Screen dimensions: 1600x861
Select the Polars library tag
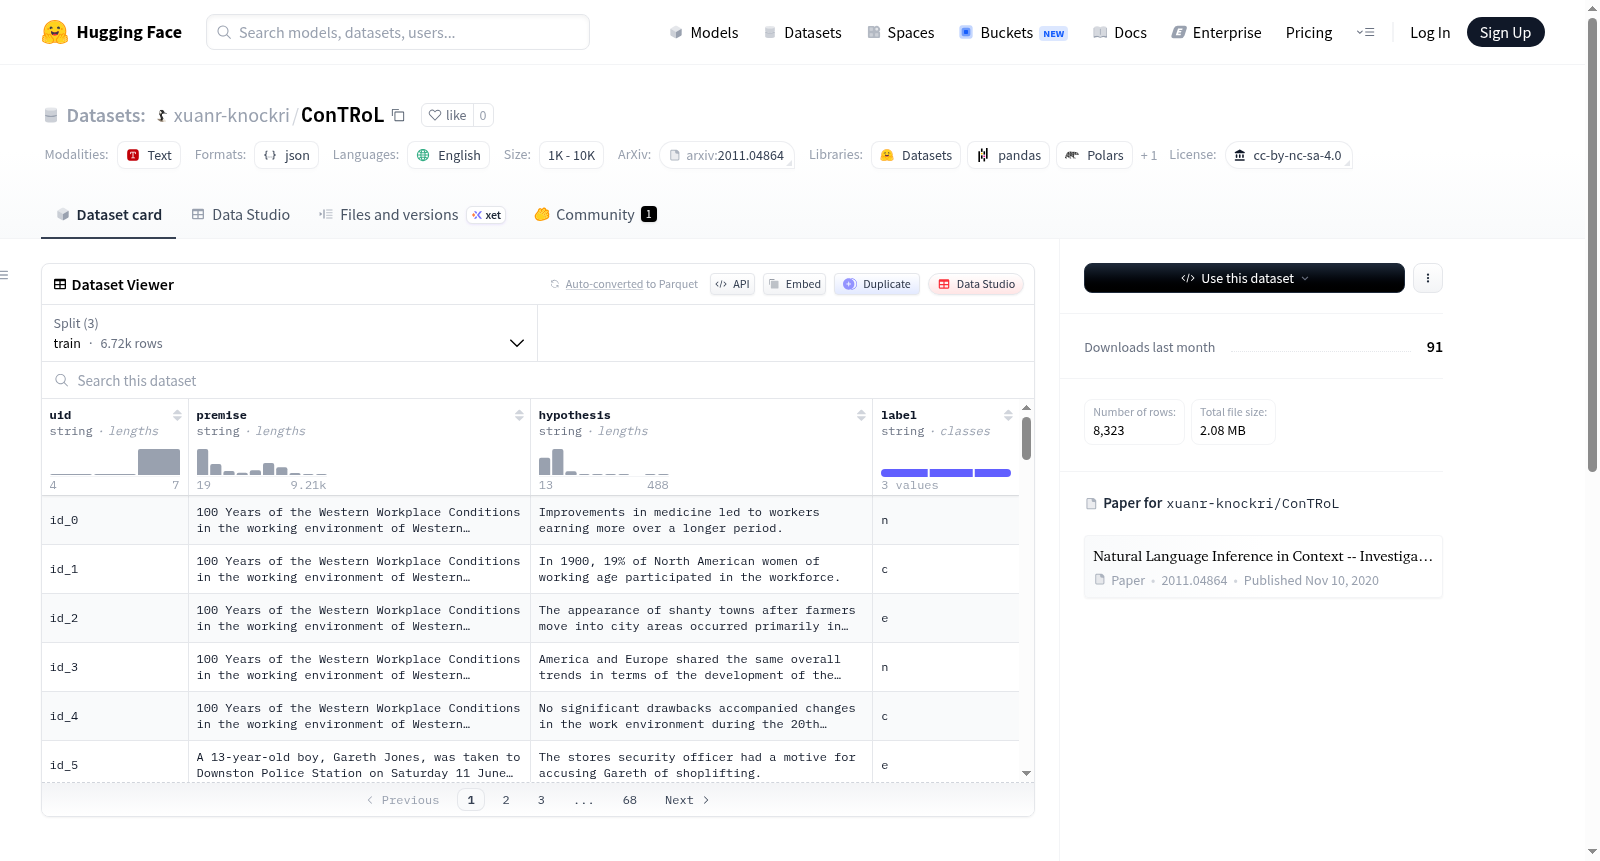1094,155
